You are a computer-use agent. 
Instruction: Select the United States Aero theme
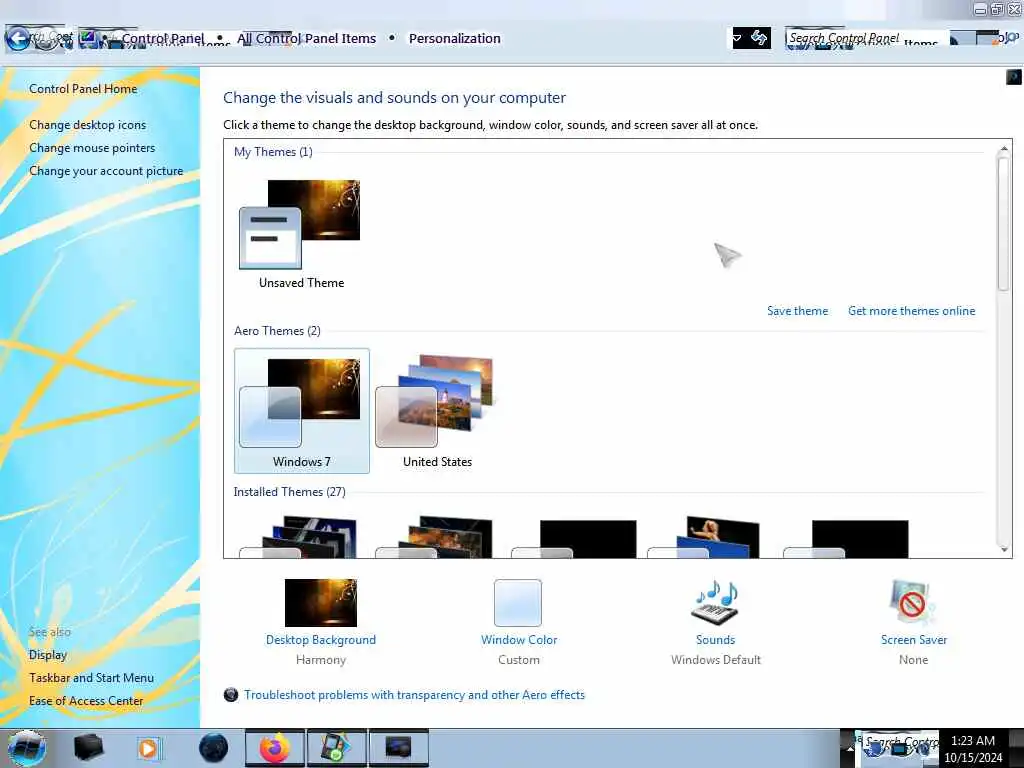tap(437, 411)
